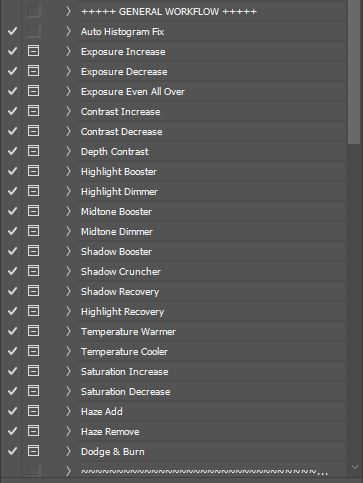363x483 pixels.
Task: Toggle dialog icon for Highlight Recovery
Action: pos(33,311)
